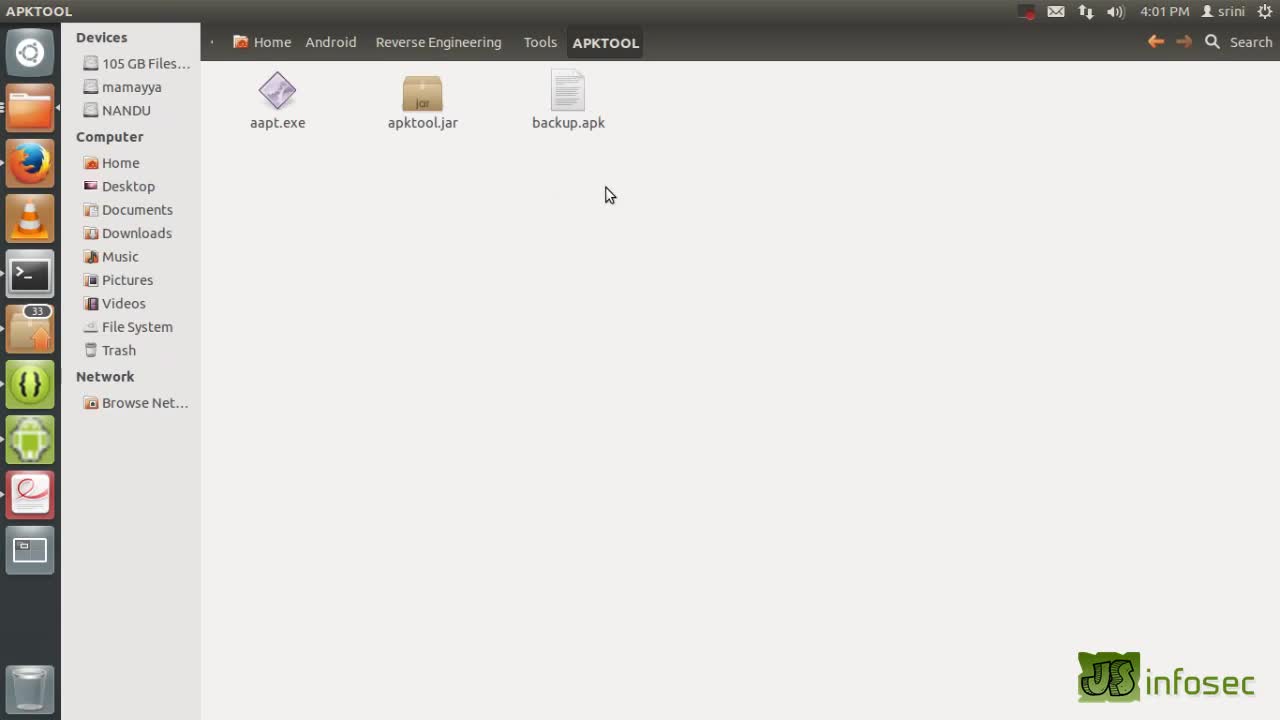Open the Terminal launcher icon
Viewport: 1280px width, 720px height.
(30, 273)
